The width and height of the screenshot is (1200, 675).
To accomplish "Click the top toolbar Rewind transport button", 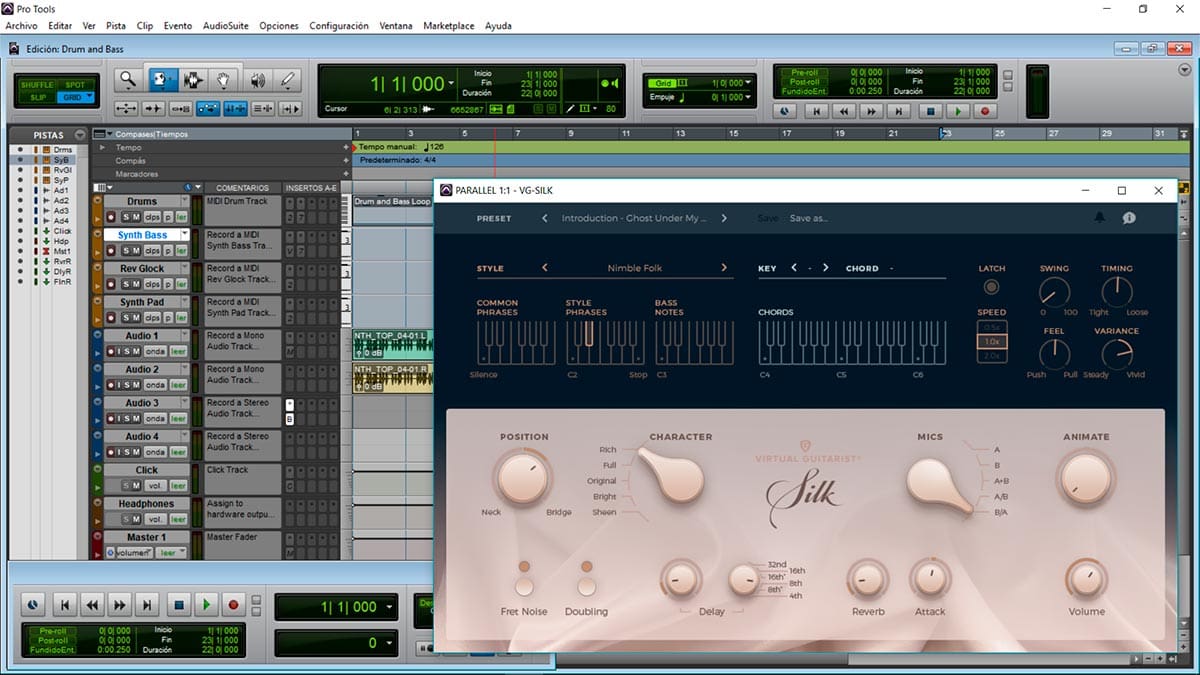I will (x=844, y=112).
